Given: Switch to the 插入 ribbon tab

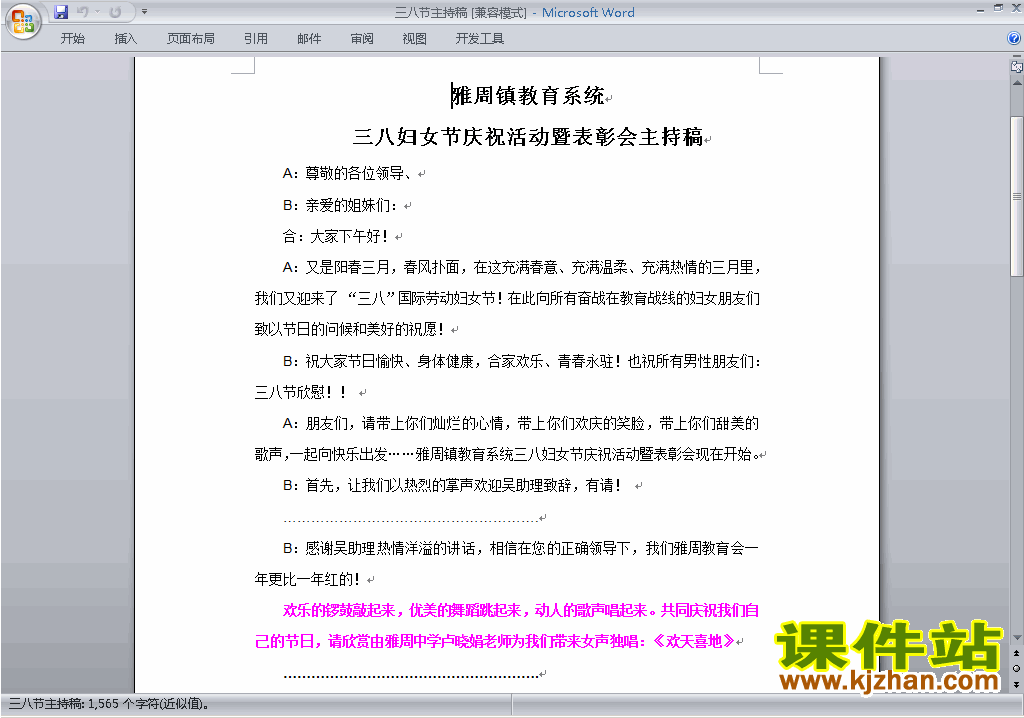Looking at the screenshot, I should click(x=125, y=39).
